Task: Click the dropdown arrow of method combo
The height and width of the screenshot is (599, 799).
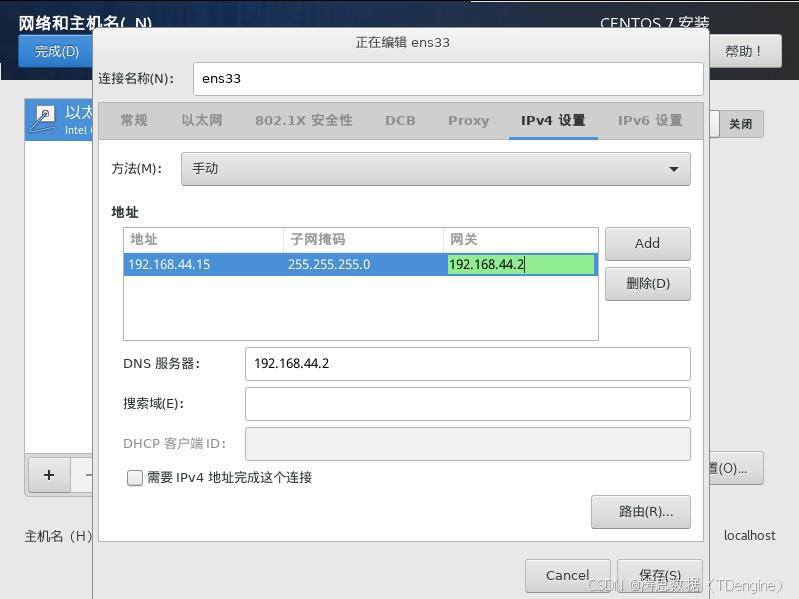Action: click(674, 169)
